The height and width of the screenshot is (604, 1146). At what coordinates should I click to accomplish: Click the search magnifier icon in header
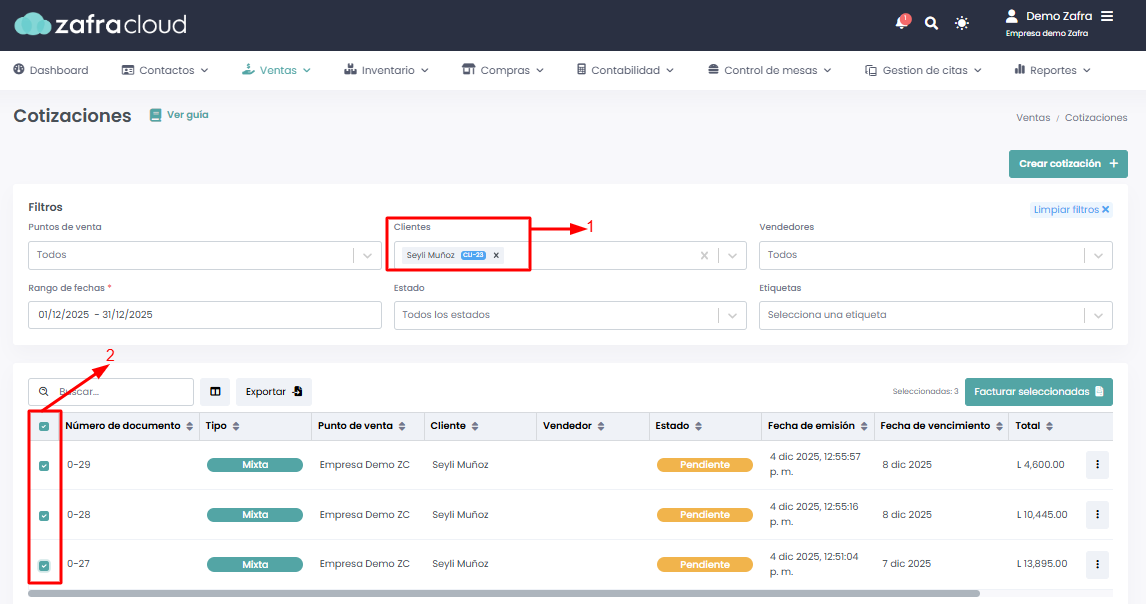tap(931, 23)
